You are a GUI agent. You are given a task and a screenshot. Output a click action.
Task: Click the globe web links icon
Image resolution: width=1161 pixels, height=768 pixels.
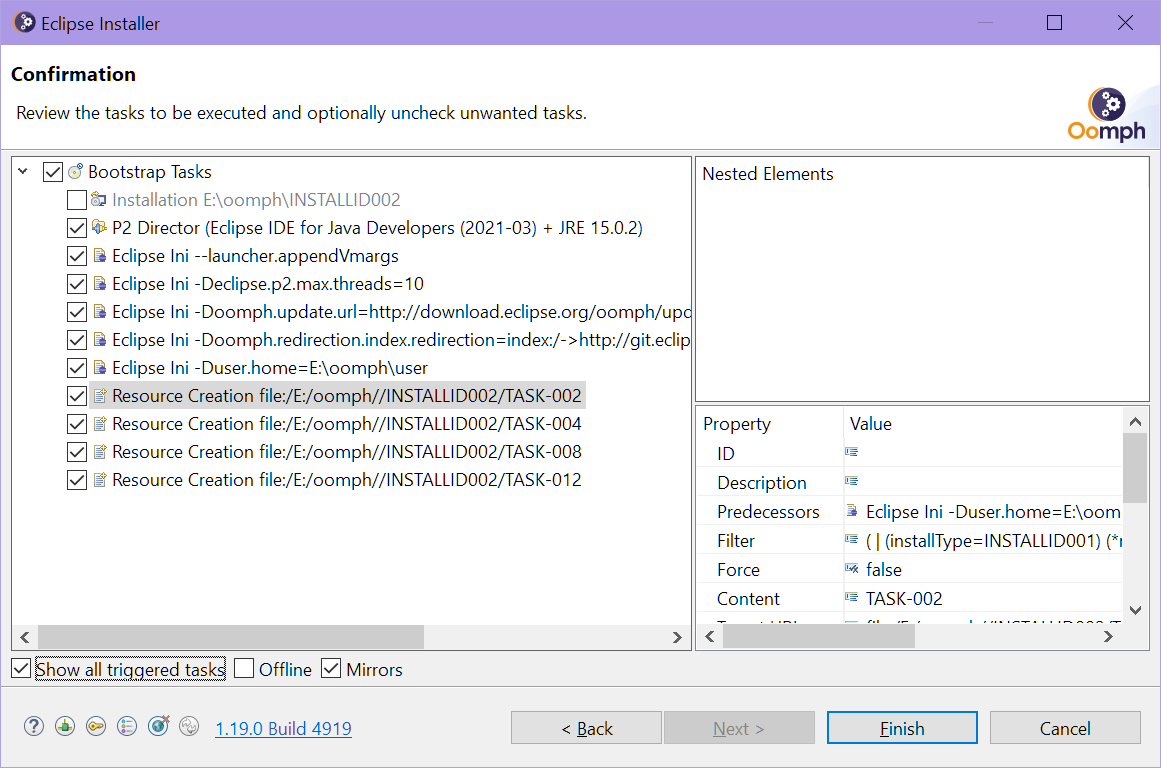point(158,727)
